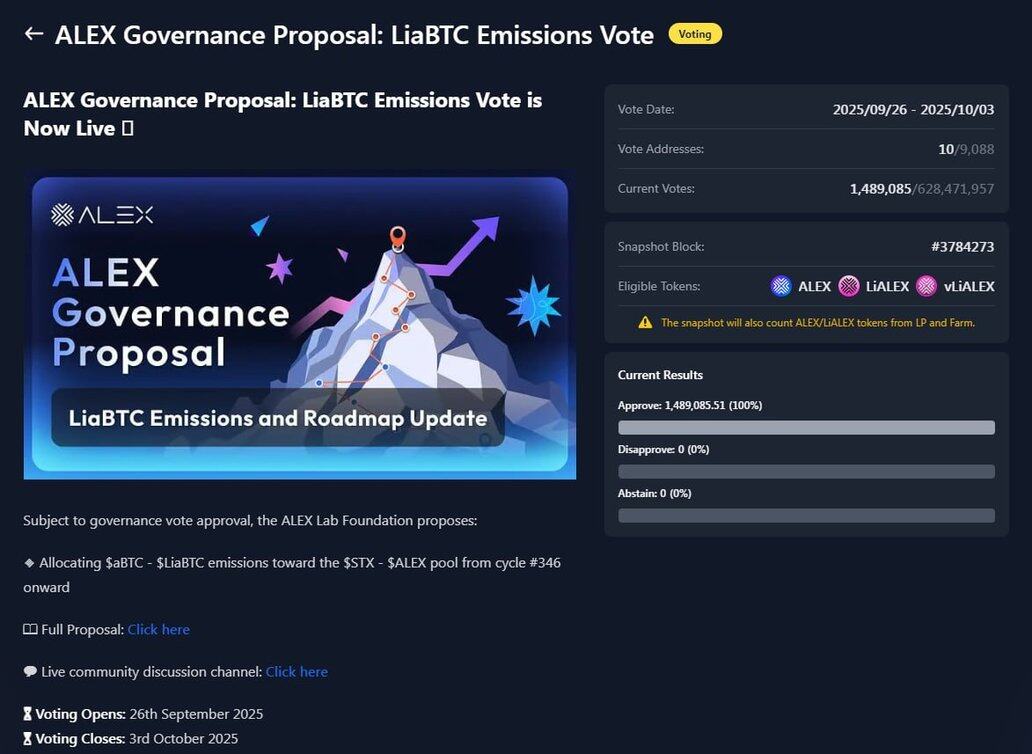This screenshot has height=754, width=1032.
Task: Open the Full Proposal Click here link
Action: point(159,630)
